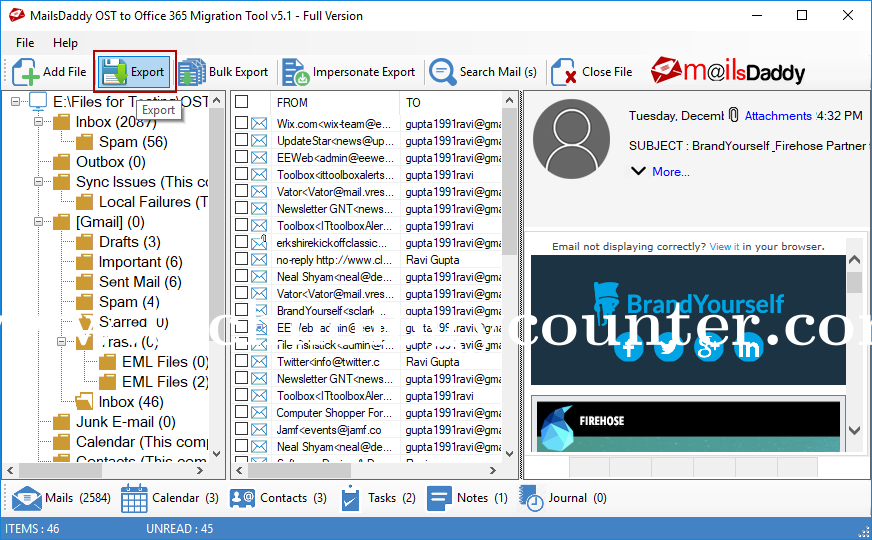Show Mails (2584) category
Screen dimensions: 872x540
point(61,498)
